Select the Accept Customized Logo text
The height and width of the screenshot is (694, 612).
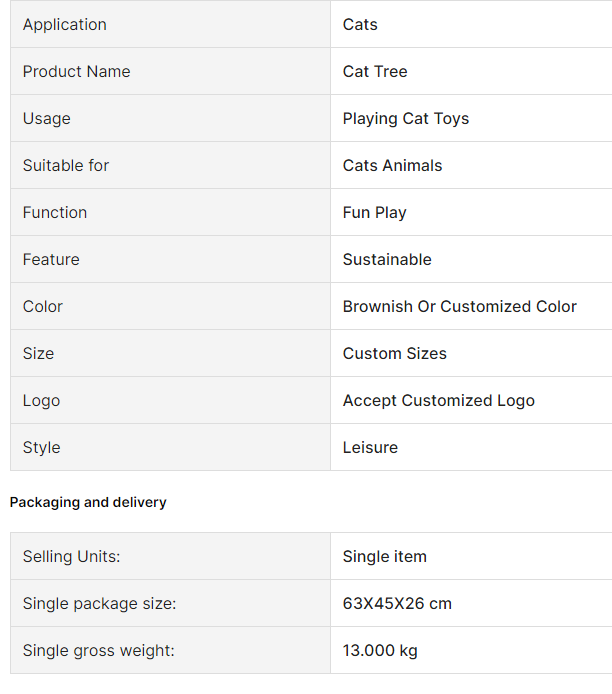tap(438, 400)
